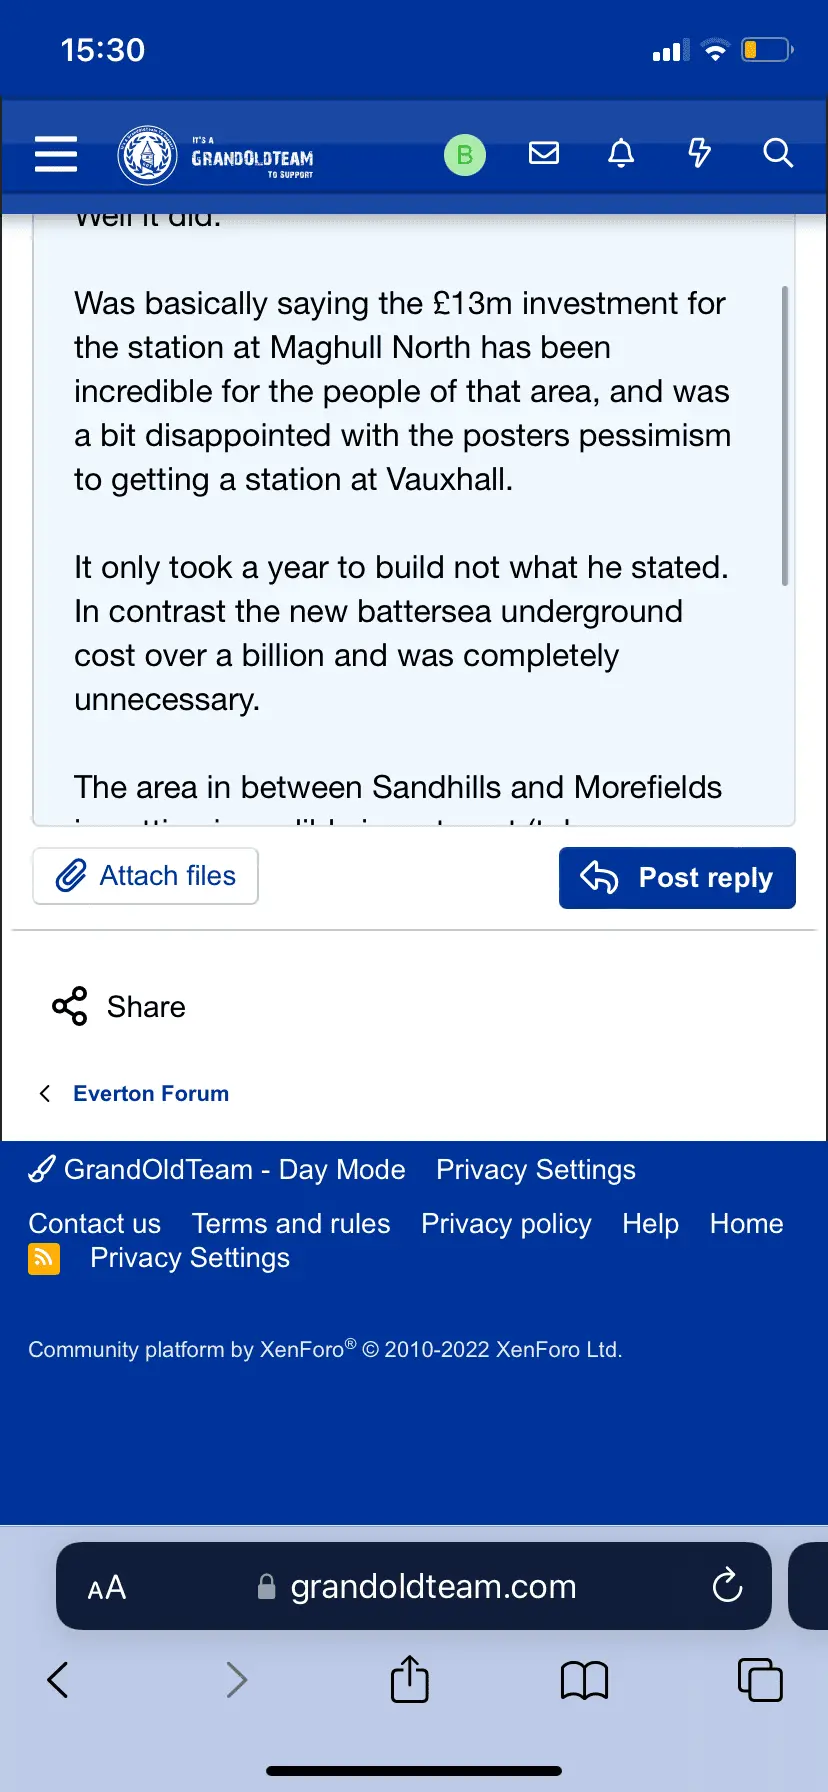Click the GrandOldTeam logo

216,155
